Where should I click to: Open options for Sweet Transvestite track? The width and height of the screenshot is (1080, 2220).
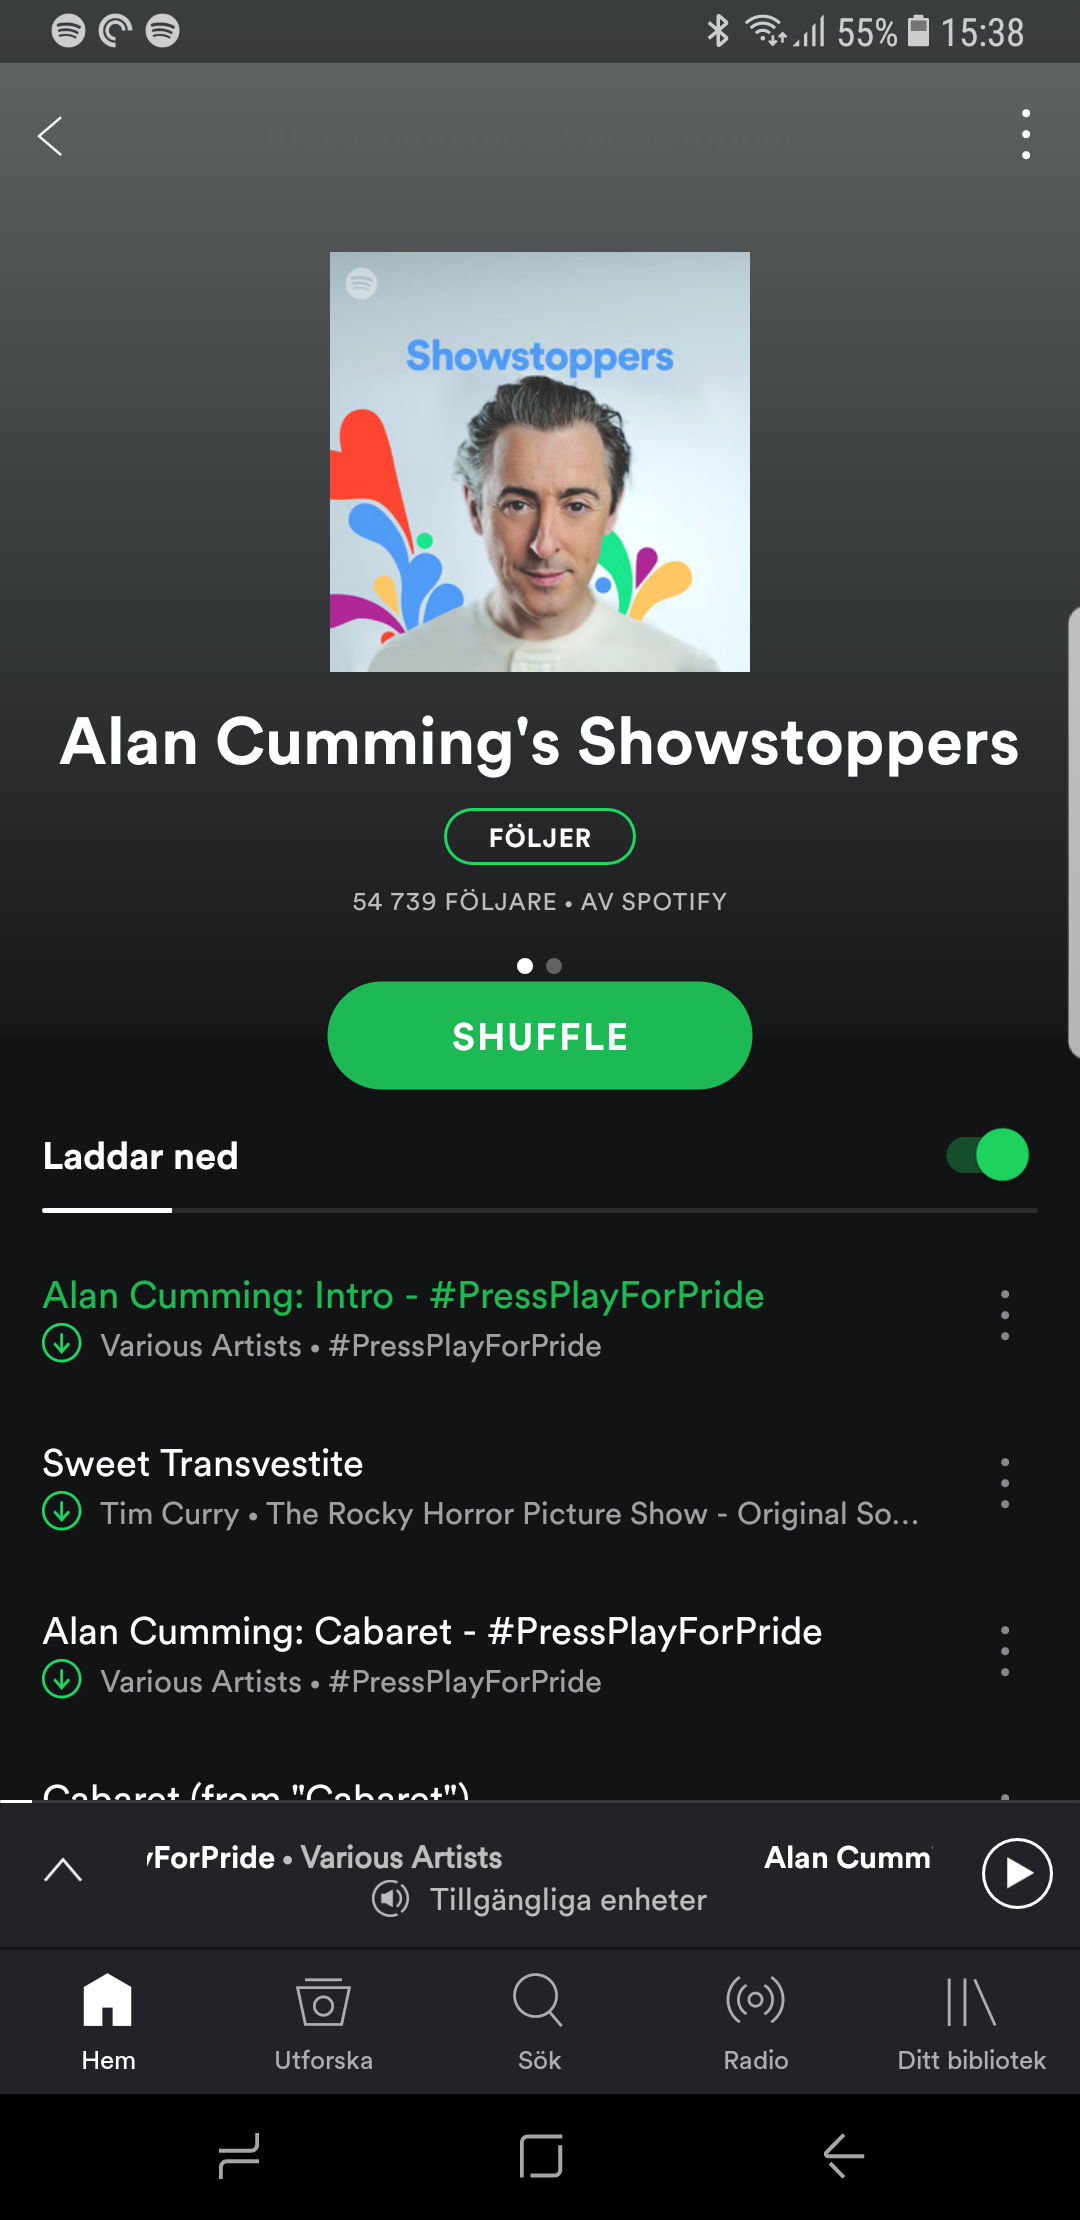pos(1005,1483)
